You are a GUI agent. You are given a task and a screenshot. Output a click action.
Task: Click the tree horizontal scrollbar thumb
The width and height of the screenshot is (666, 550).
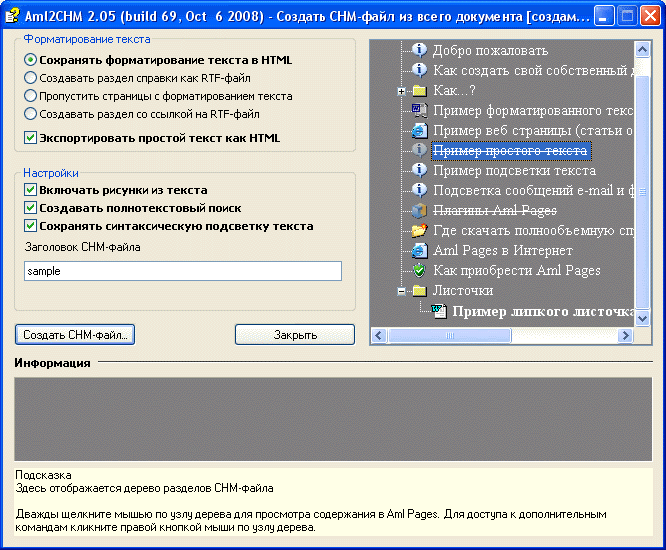[x=450, y=336]
